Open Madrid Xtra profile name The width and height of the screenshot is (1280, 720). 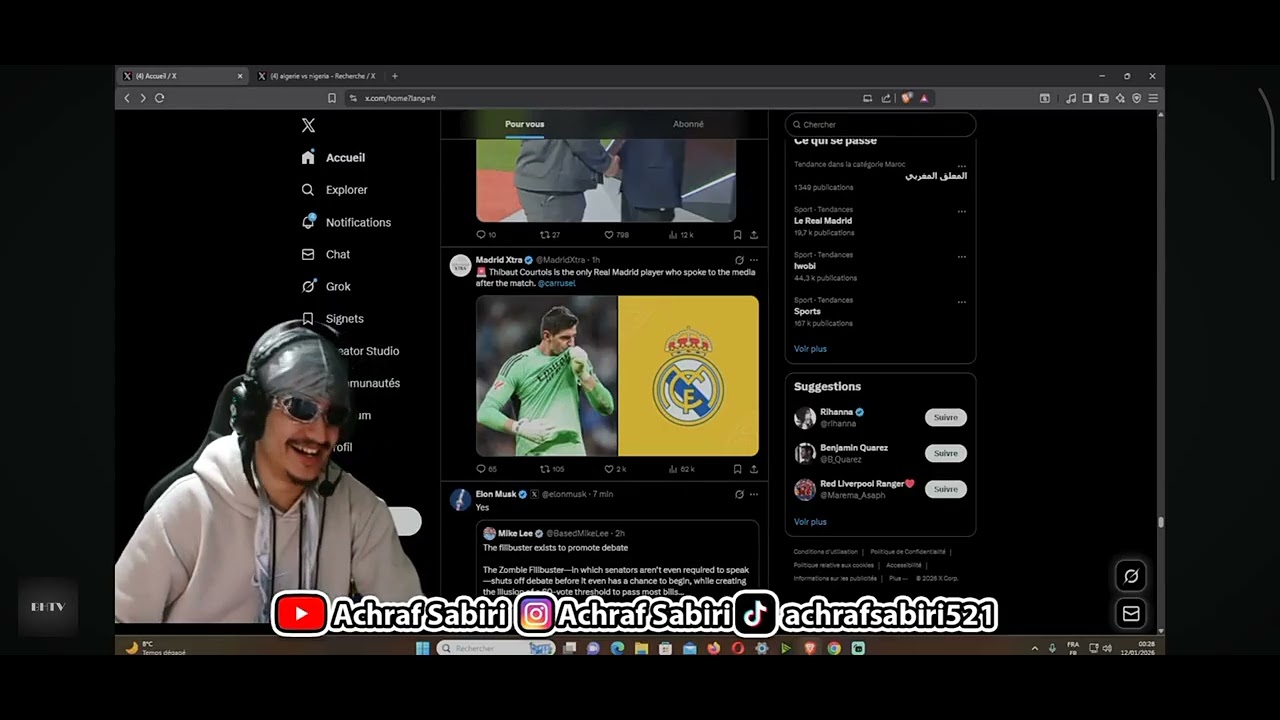coord(499,260)
